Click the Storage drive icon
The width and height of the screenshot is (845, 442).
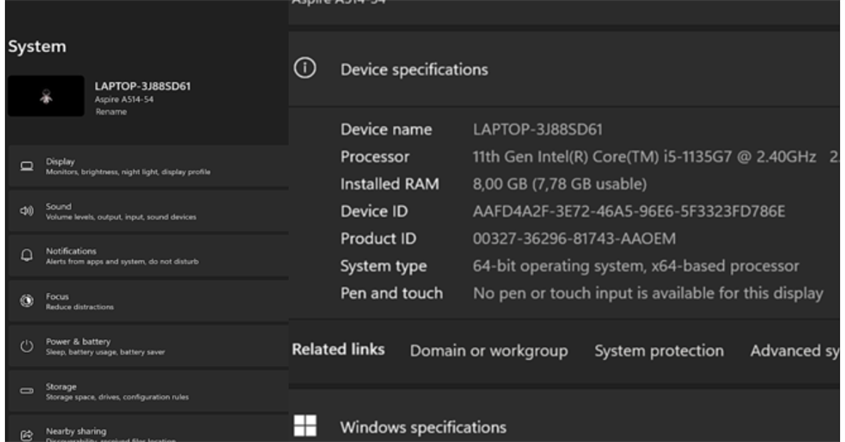27,391
